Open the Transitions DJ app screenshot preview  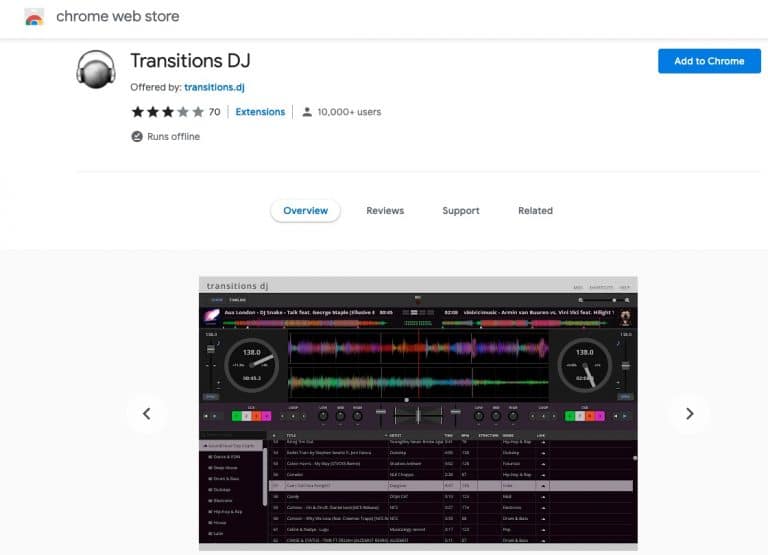[418, 414]
